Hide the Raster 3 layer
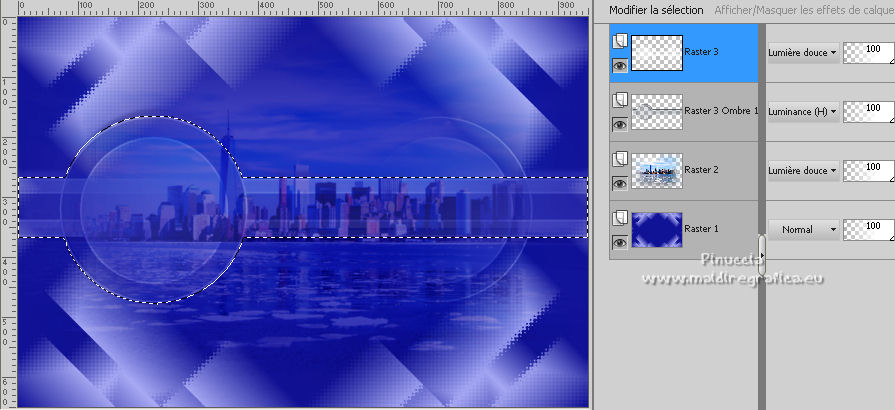The height and width of the screenshot is (410, 895). point(620,66)
